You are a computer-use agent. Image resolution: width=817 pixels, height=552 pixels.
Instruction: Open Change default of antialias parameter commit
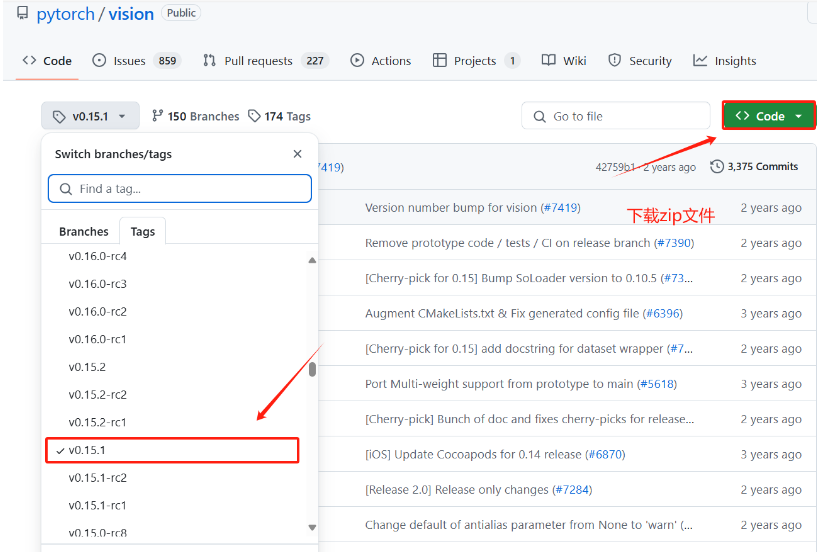[527, 524]
